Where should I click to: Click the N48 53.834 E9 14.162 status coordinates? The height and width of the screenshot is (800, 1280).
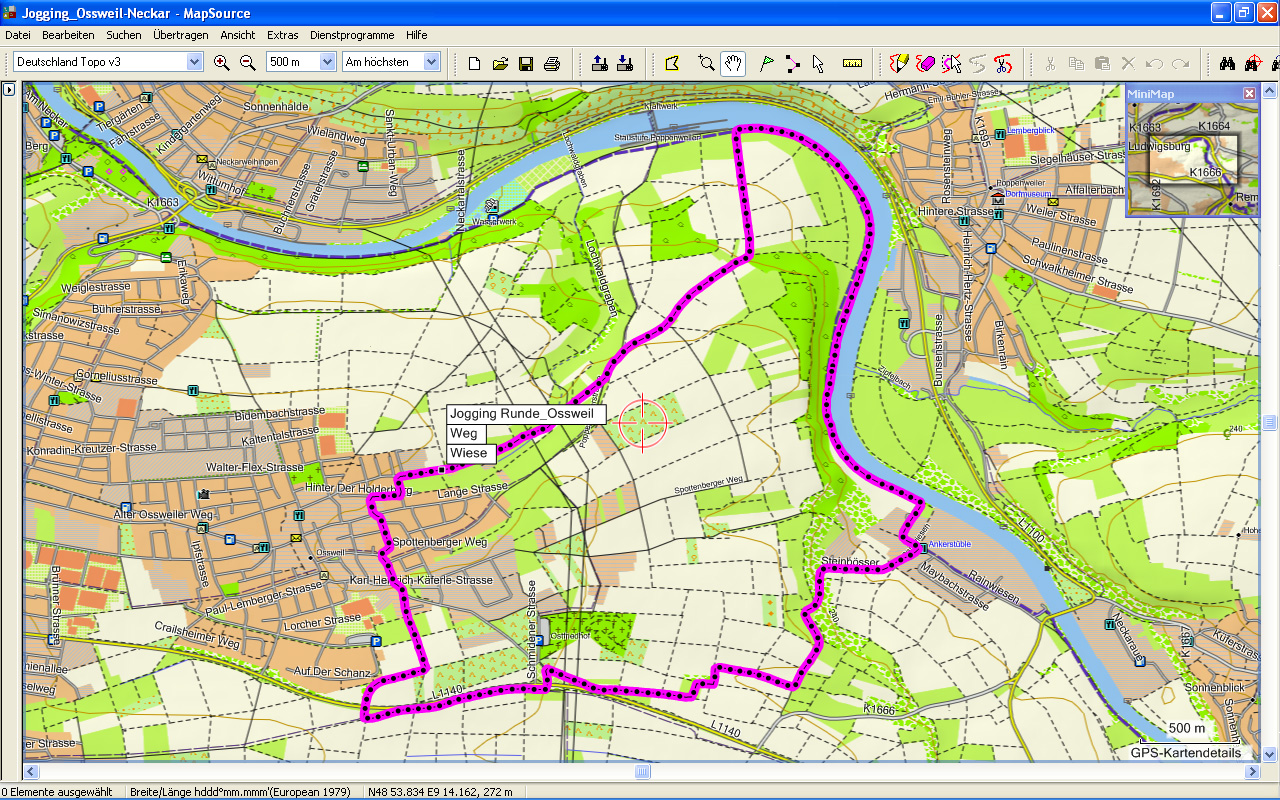(440, 792)
